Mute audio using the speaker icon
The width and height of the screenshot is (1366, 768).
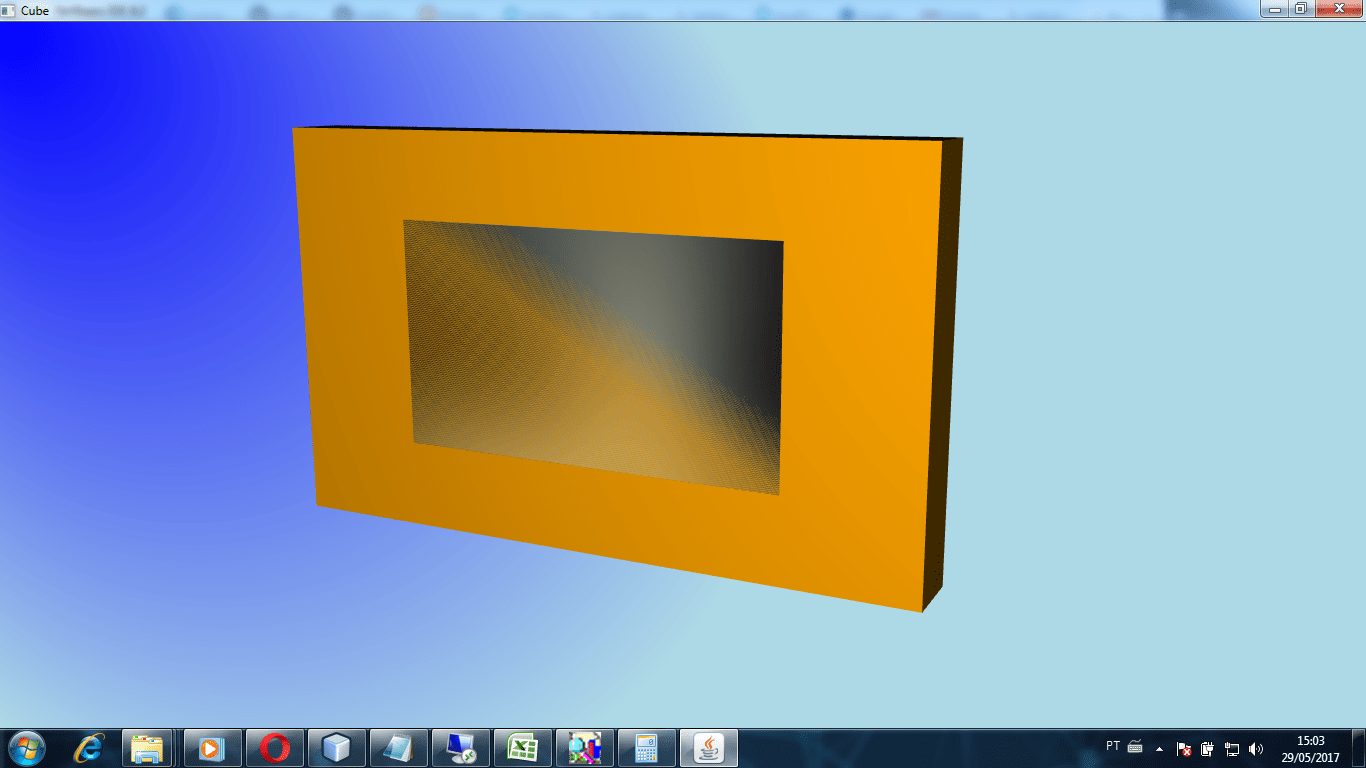[x=1254, y=750]
